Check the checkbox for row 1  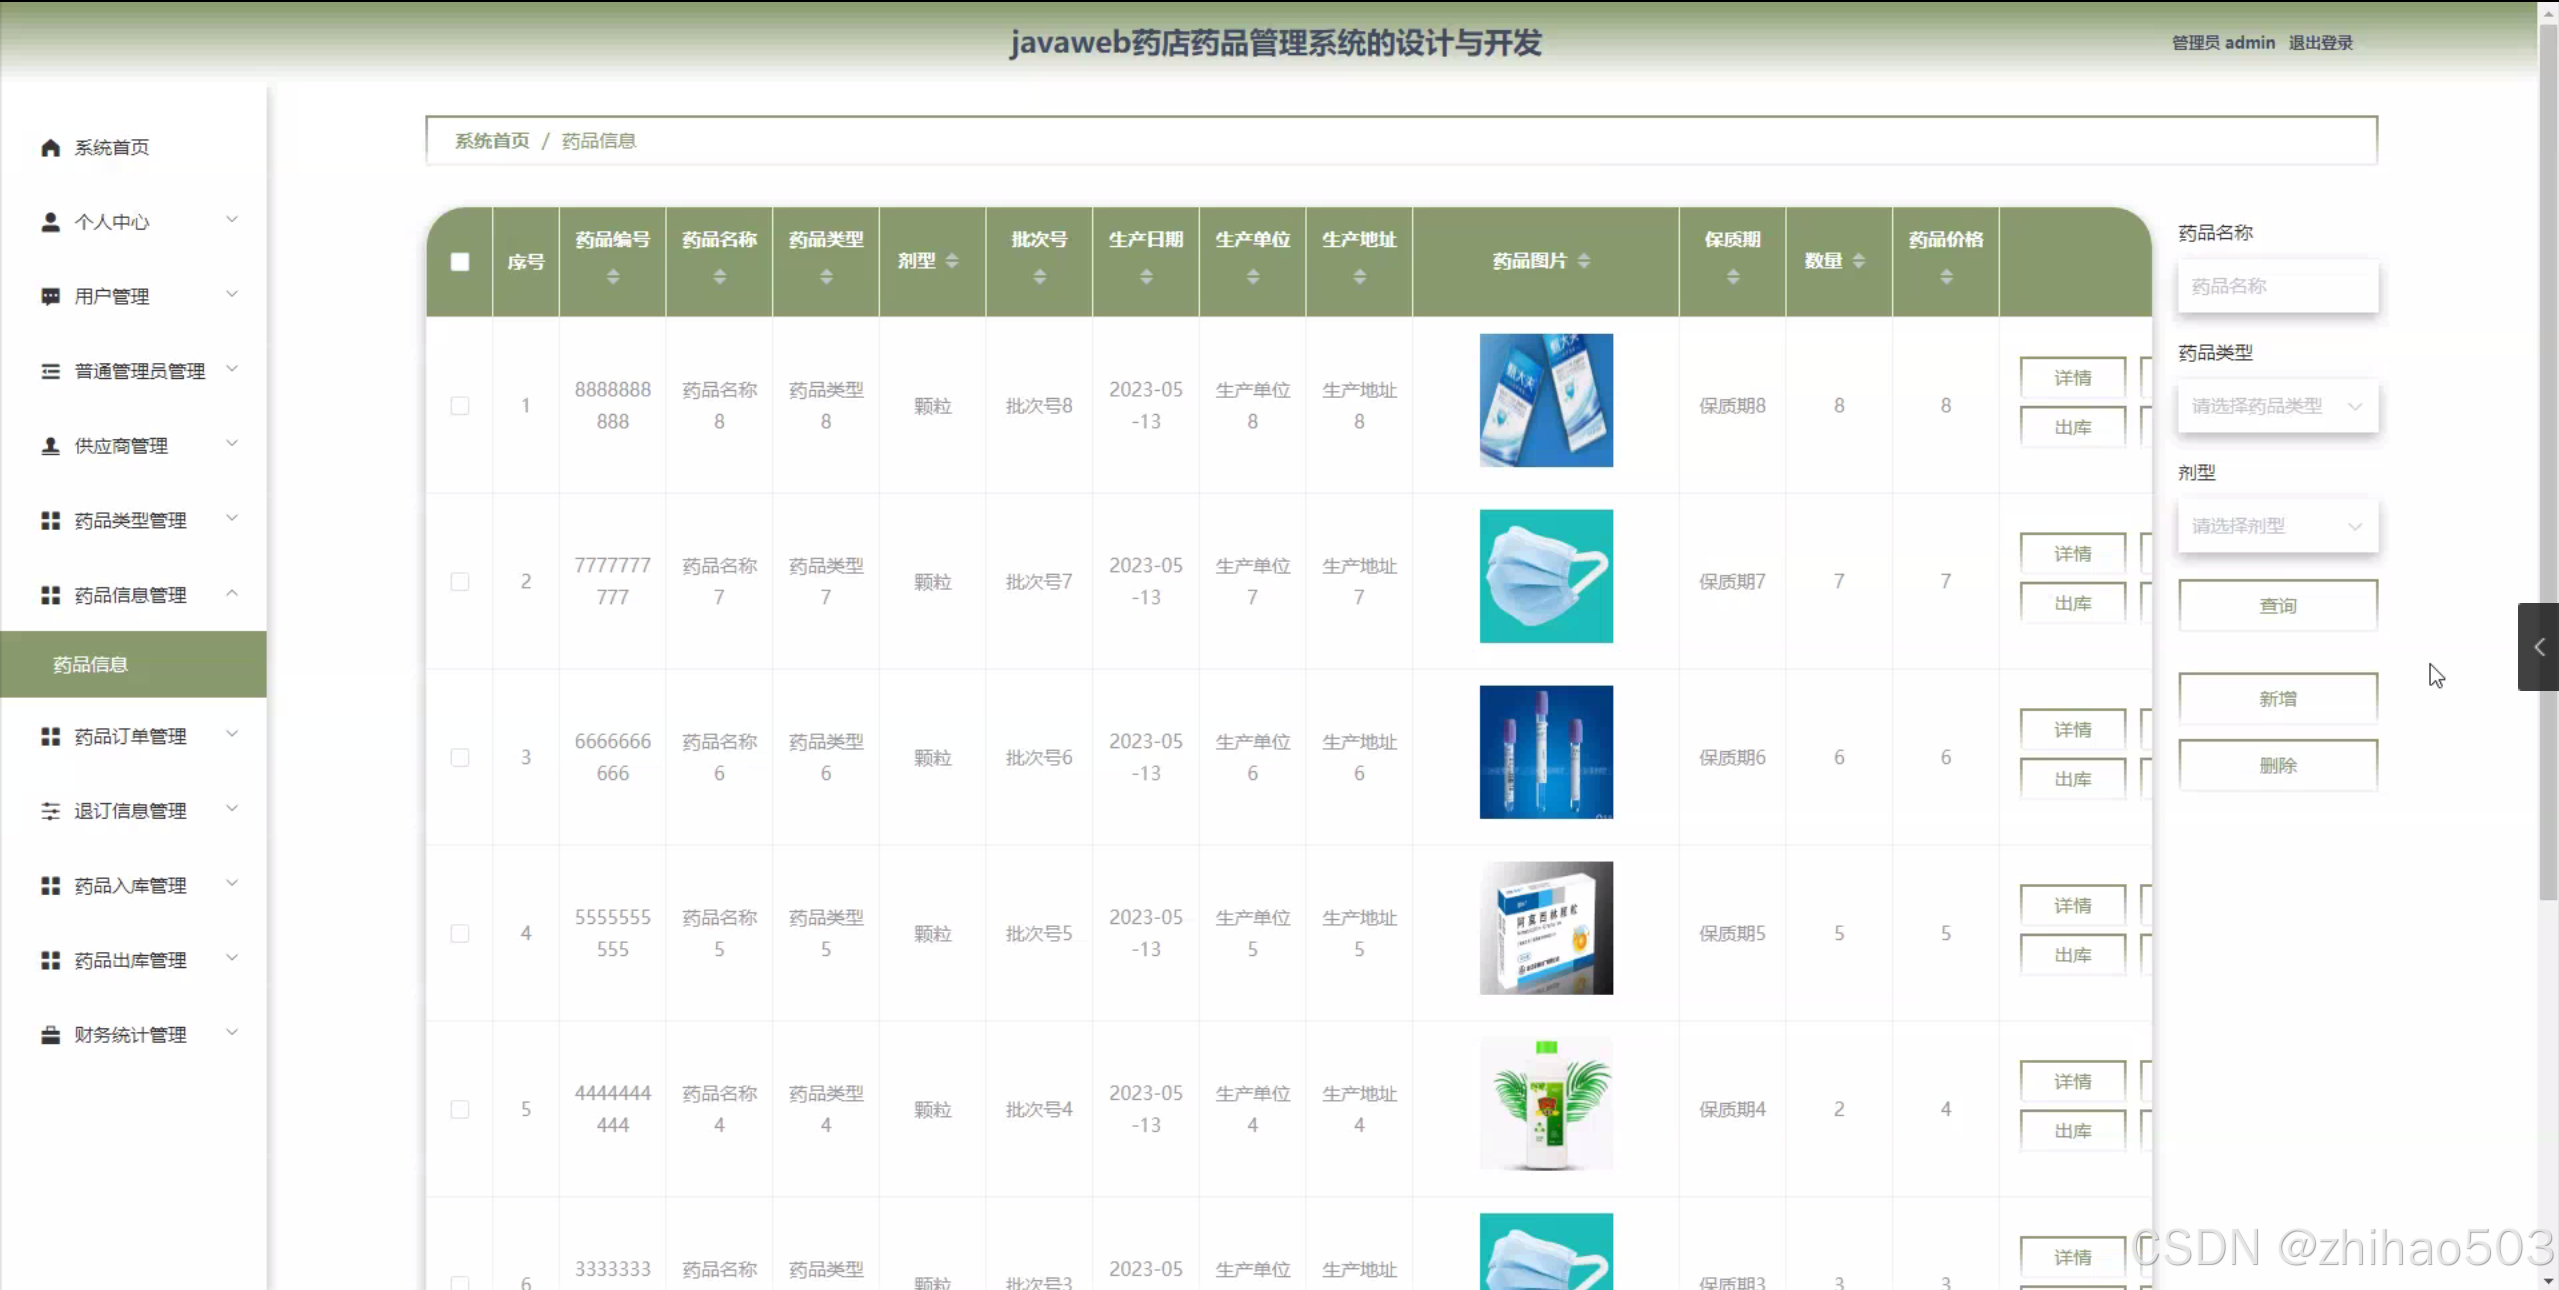460,406
